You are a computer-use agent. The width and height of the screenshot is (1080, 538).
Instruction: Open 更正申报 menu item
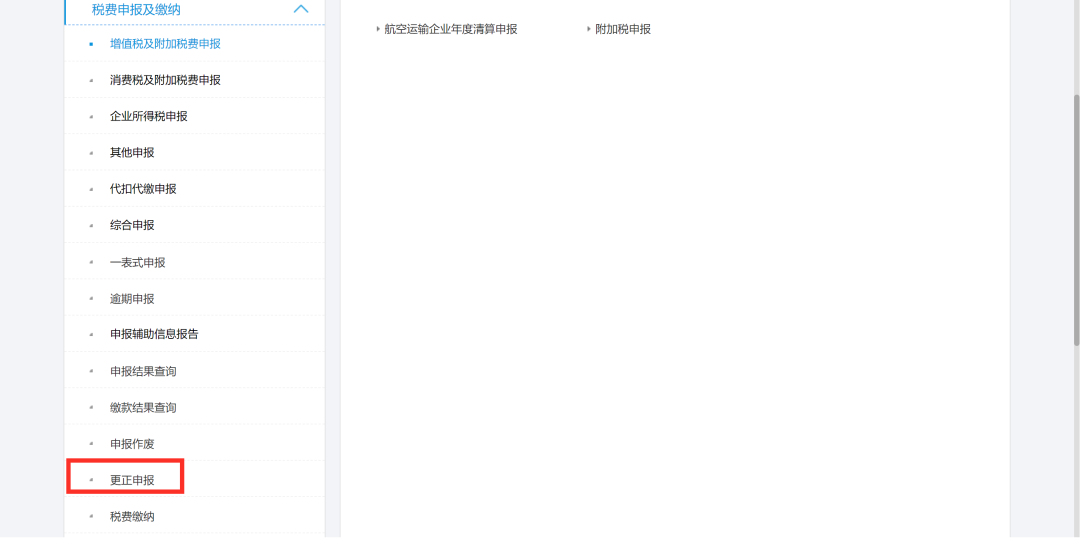[x=132, y=480]
